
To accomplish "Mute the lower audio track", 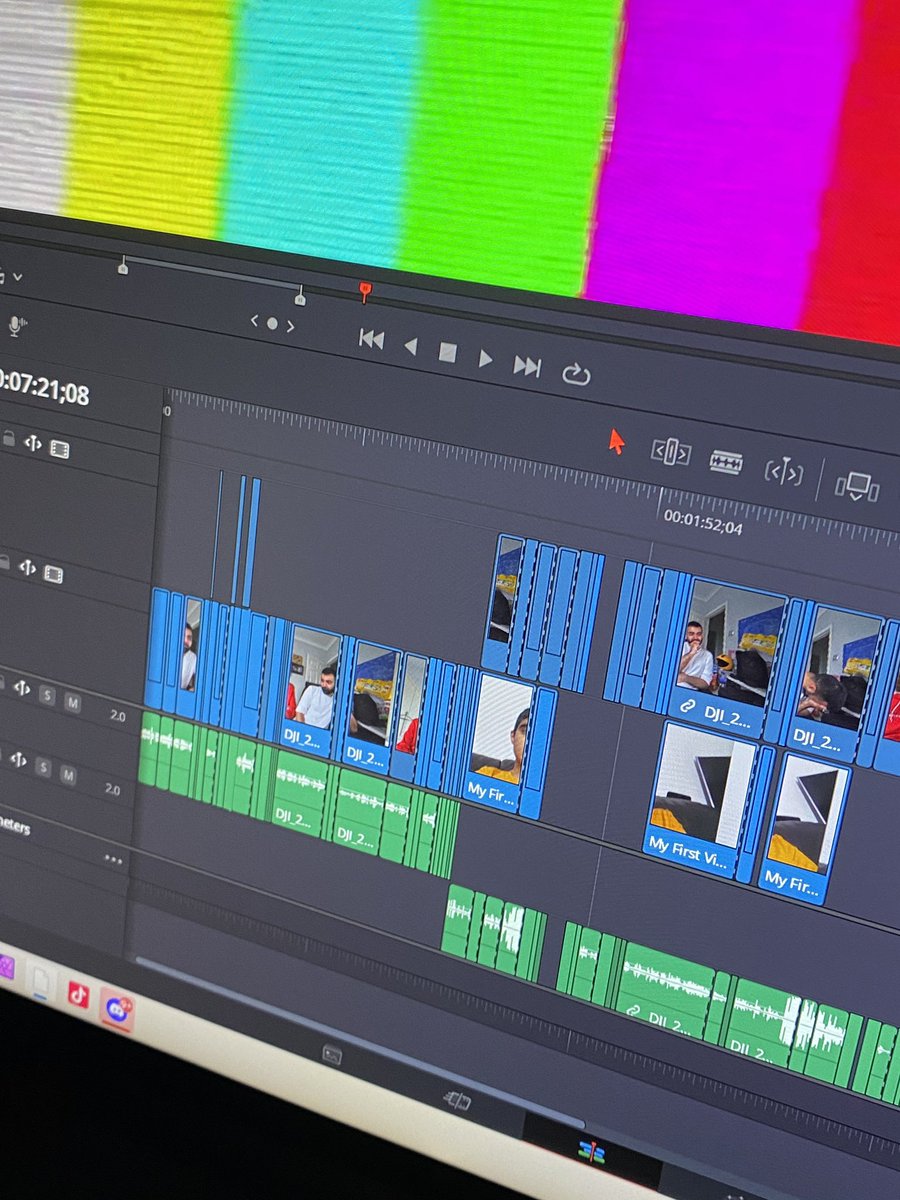I will coord(67,775).
